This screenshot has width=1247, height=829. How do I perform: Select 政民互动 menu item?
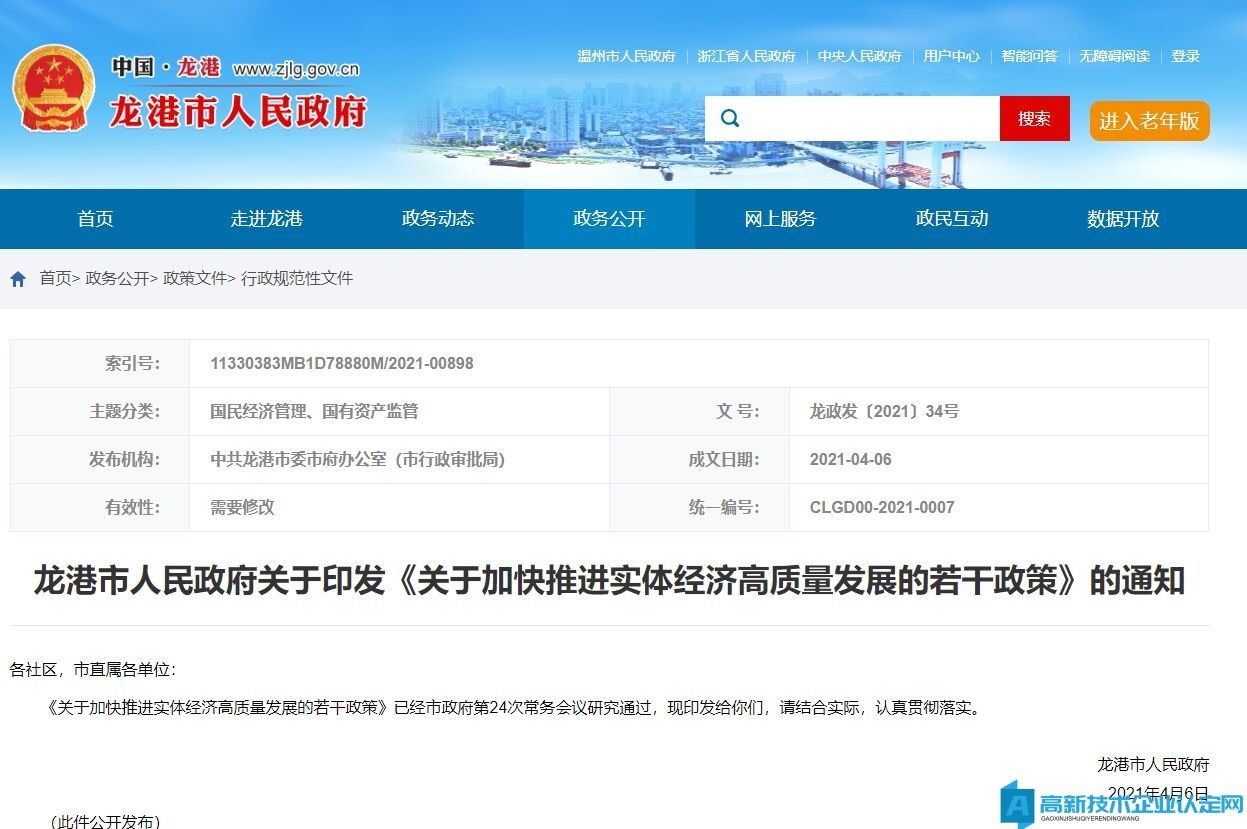coord(952,219)
